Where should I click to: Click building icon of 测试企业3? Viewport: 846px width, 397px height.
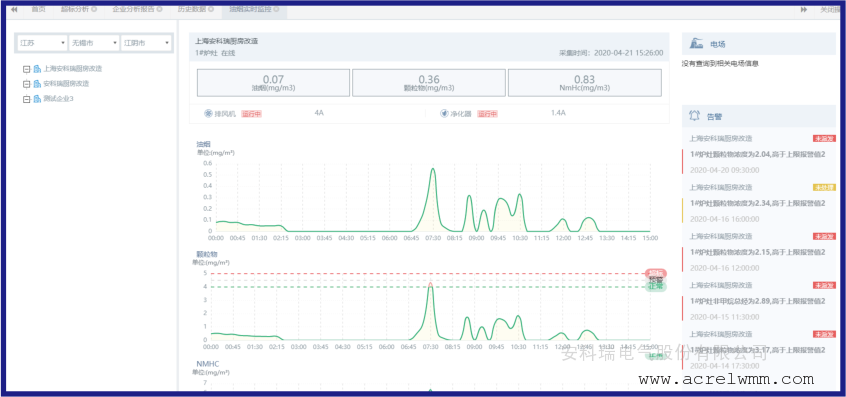coord(37,99)
